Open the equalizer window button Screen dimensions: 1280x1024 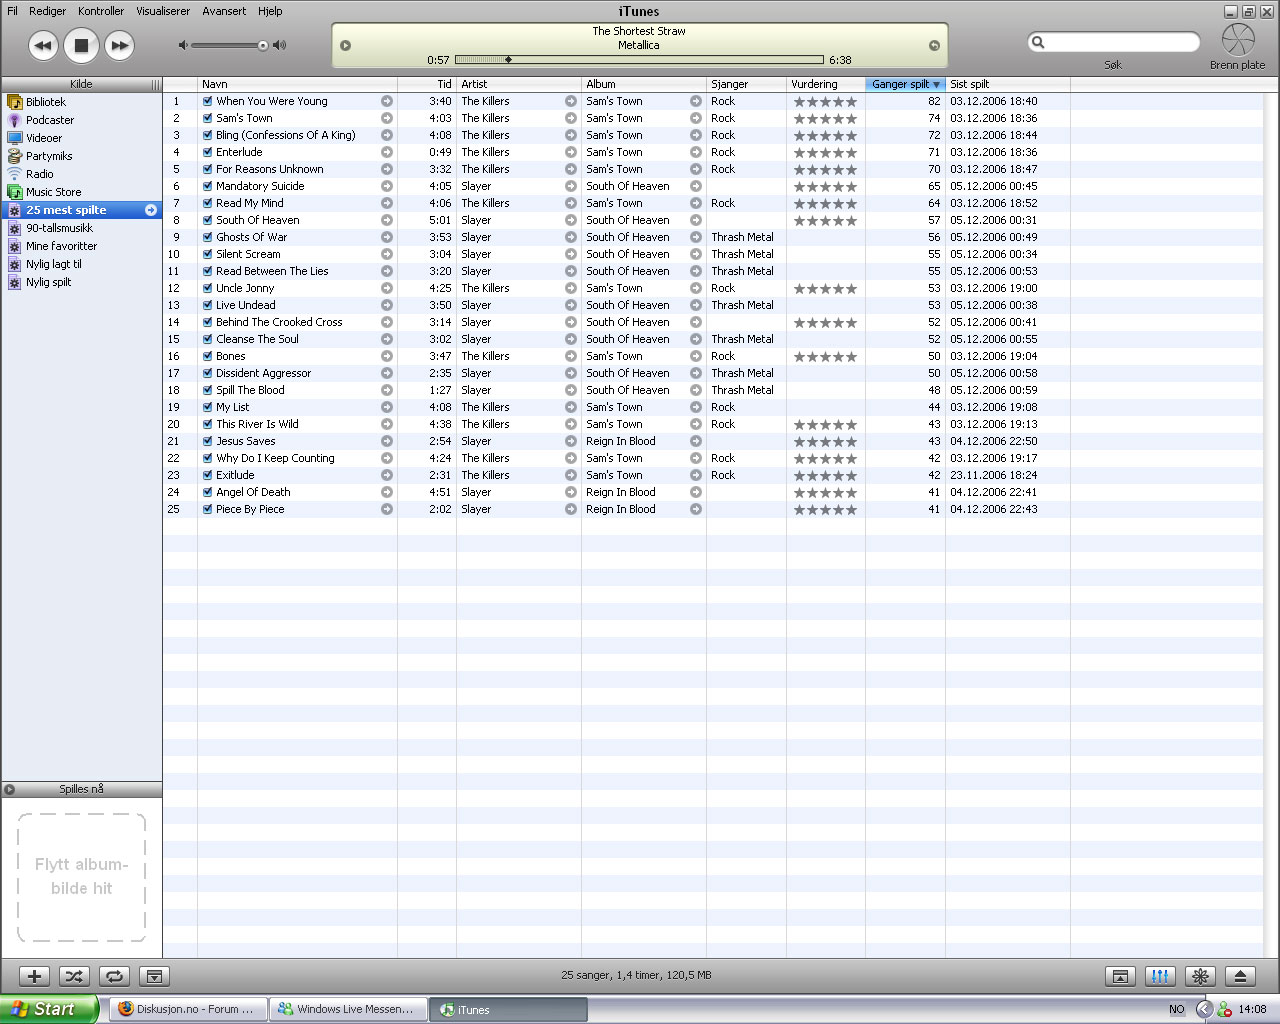(1160, 976)
